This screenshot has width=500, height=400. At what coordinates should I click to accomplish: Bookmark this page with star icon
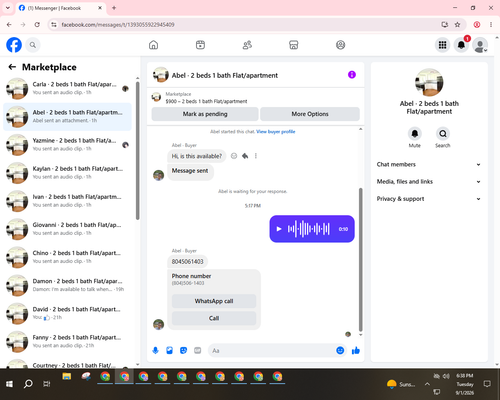[x=457, y=25]
